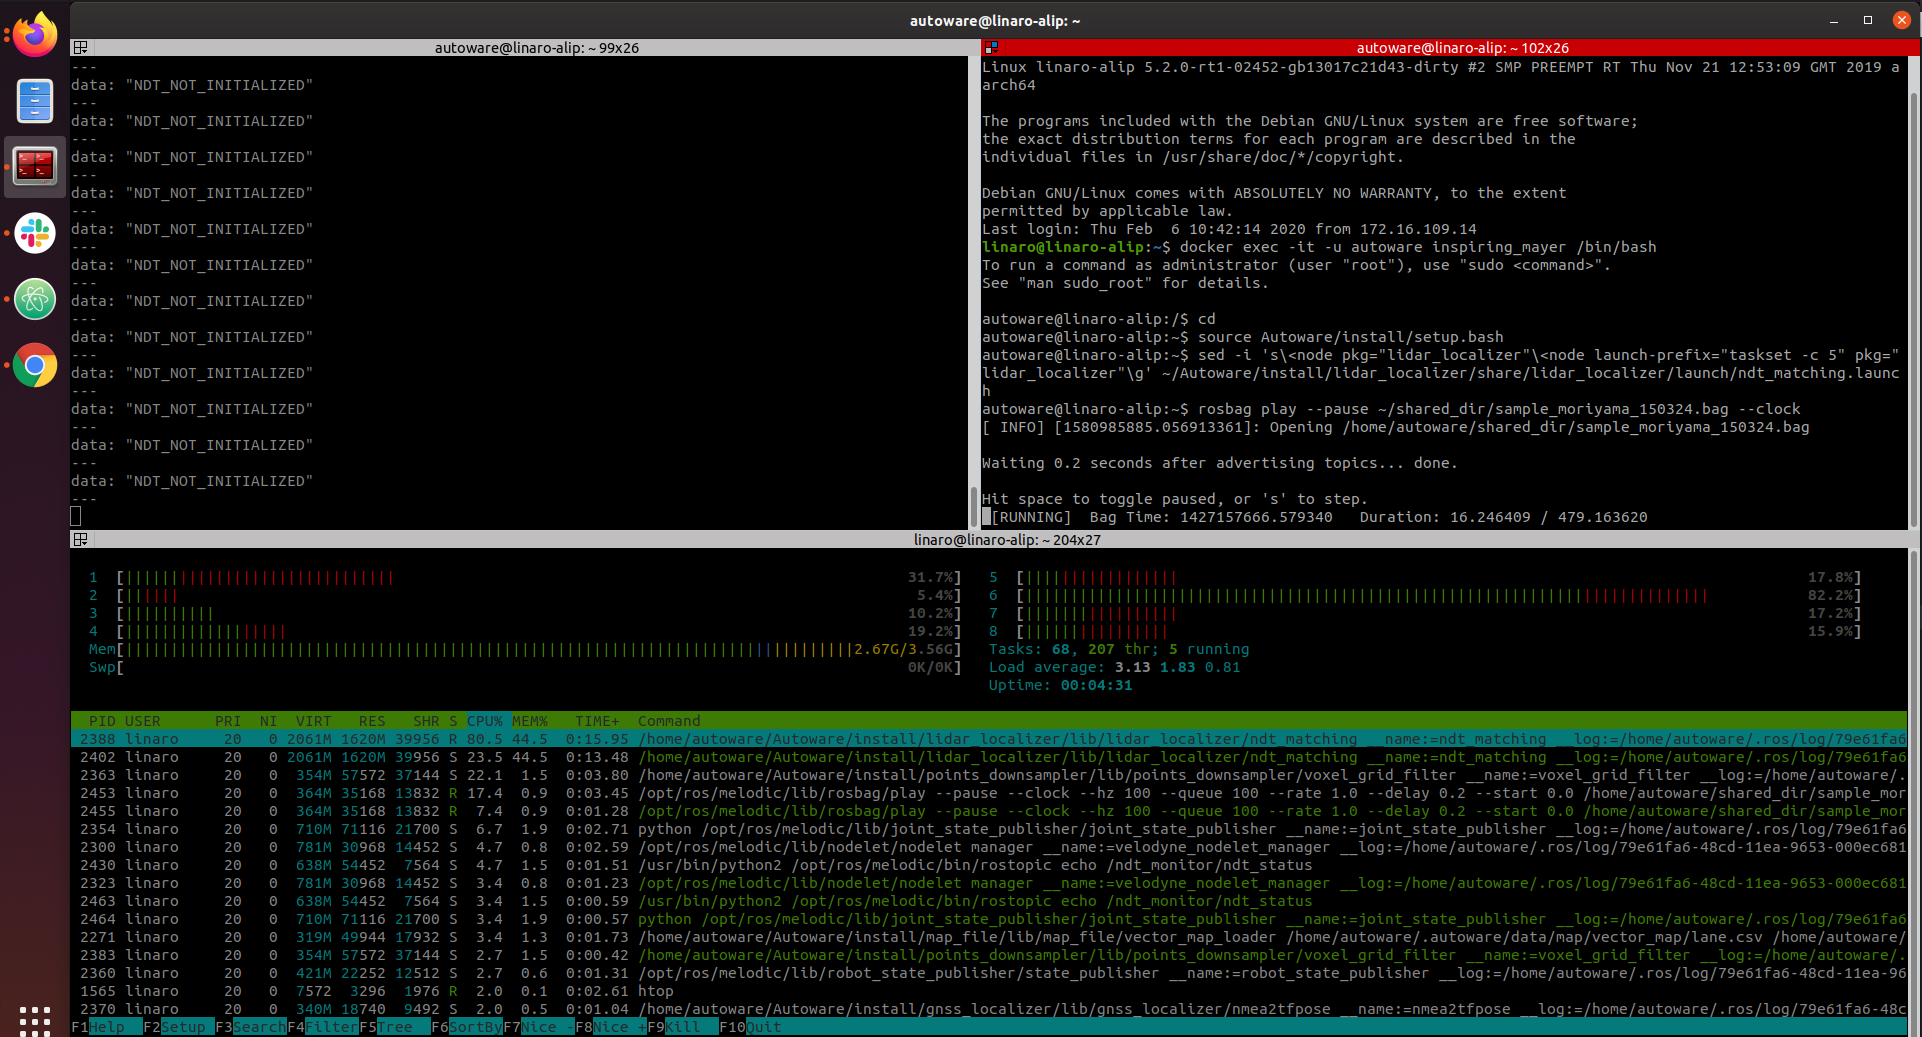This screenshot has height=1037, width=1922.
Task: Open the Atom editor from the dock
Action: tap(35, 299)
